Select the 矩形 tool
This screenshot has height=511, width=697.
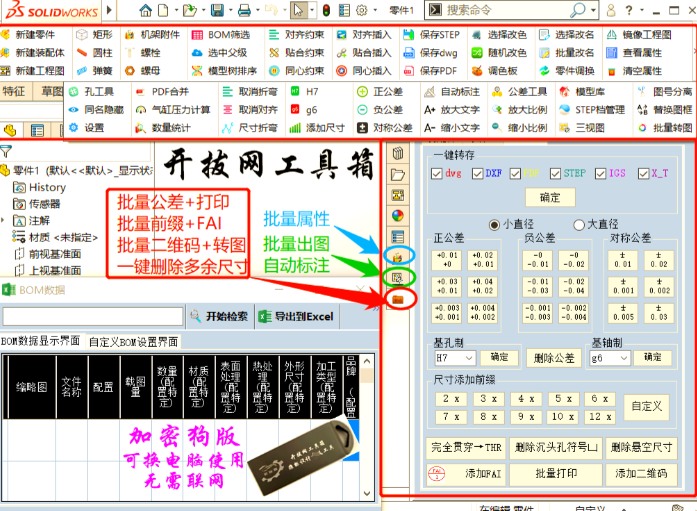point(94,35)
